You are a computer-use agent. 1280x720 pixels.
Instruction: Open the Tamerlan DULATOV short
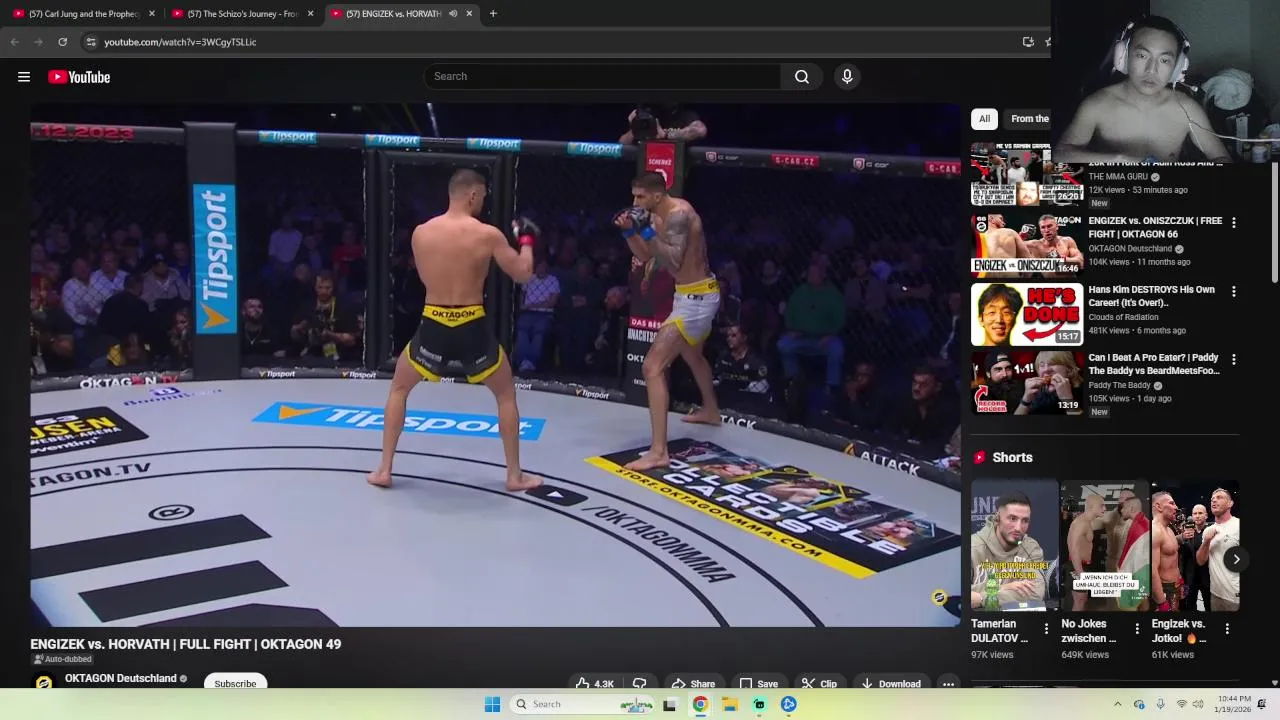pyautogui.click(x=1014, y=546)
